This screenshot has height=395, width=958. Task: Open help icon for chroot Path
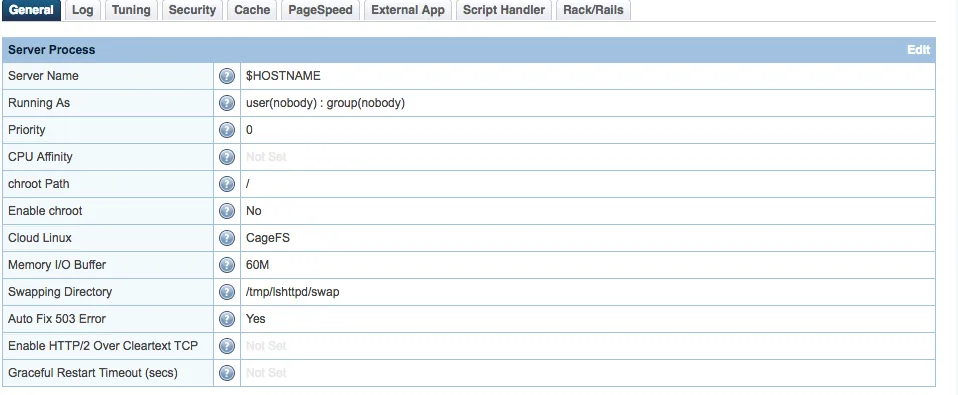227,184
